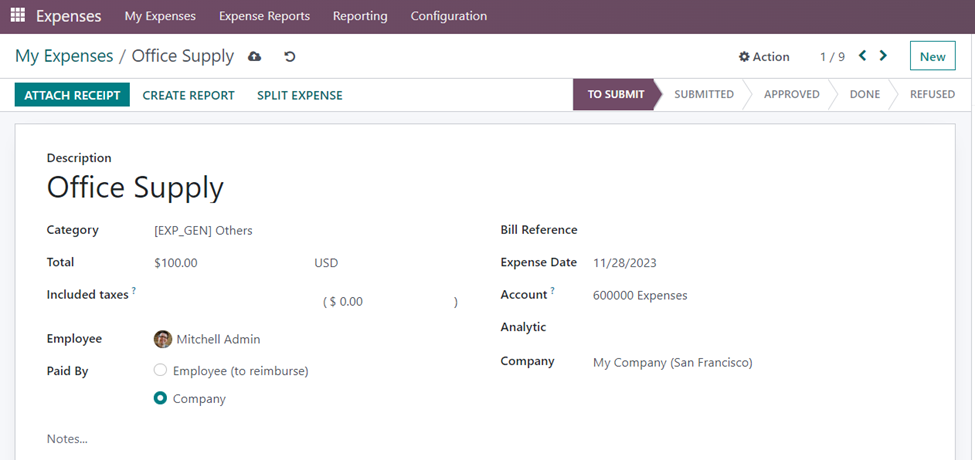Navigate to My Expenses breadcrumb link
Screen dimensions: 975x460
[x=64, y=56]
